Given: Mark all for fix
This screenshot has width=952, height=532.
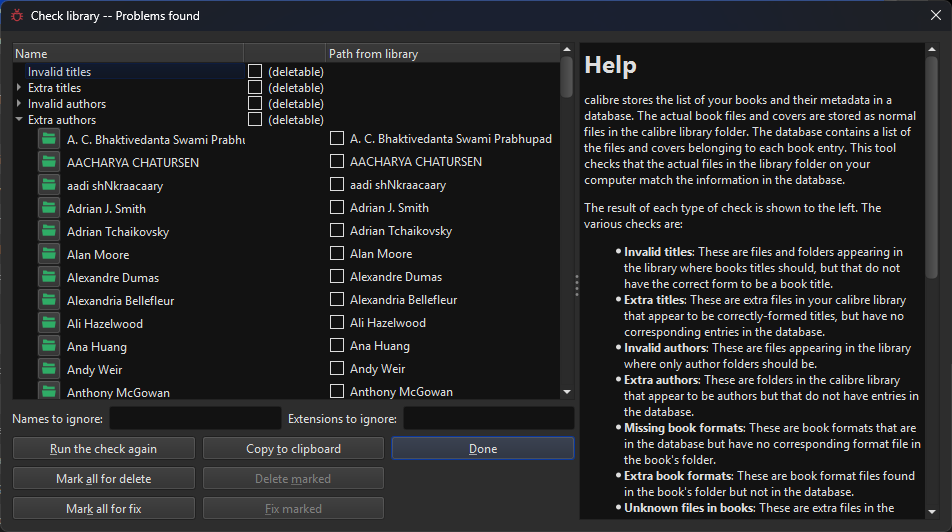Looking at the screenshot, I should pyautogui.click(x=104, y=509).
